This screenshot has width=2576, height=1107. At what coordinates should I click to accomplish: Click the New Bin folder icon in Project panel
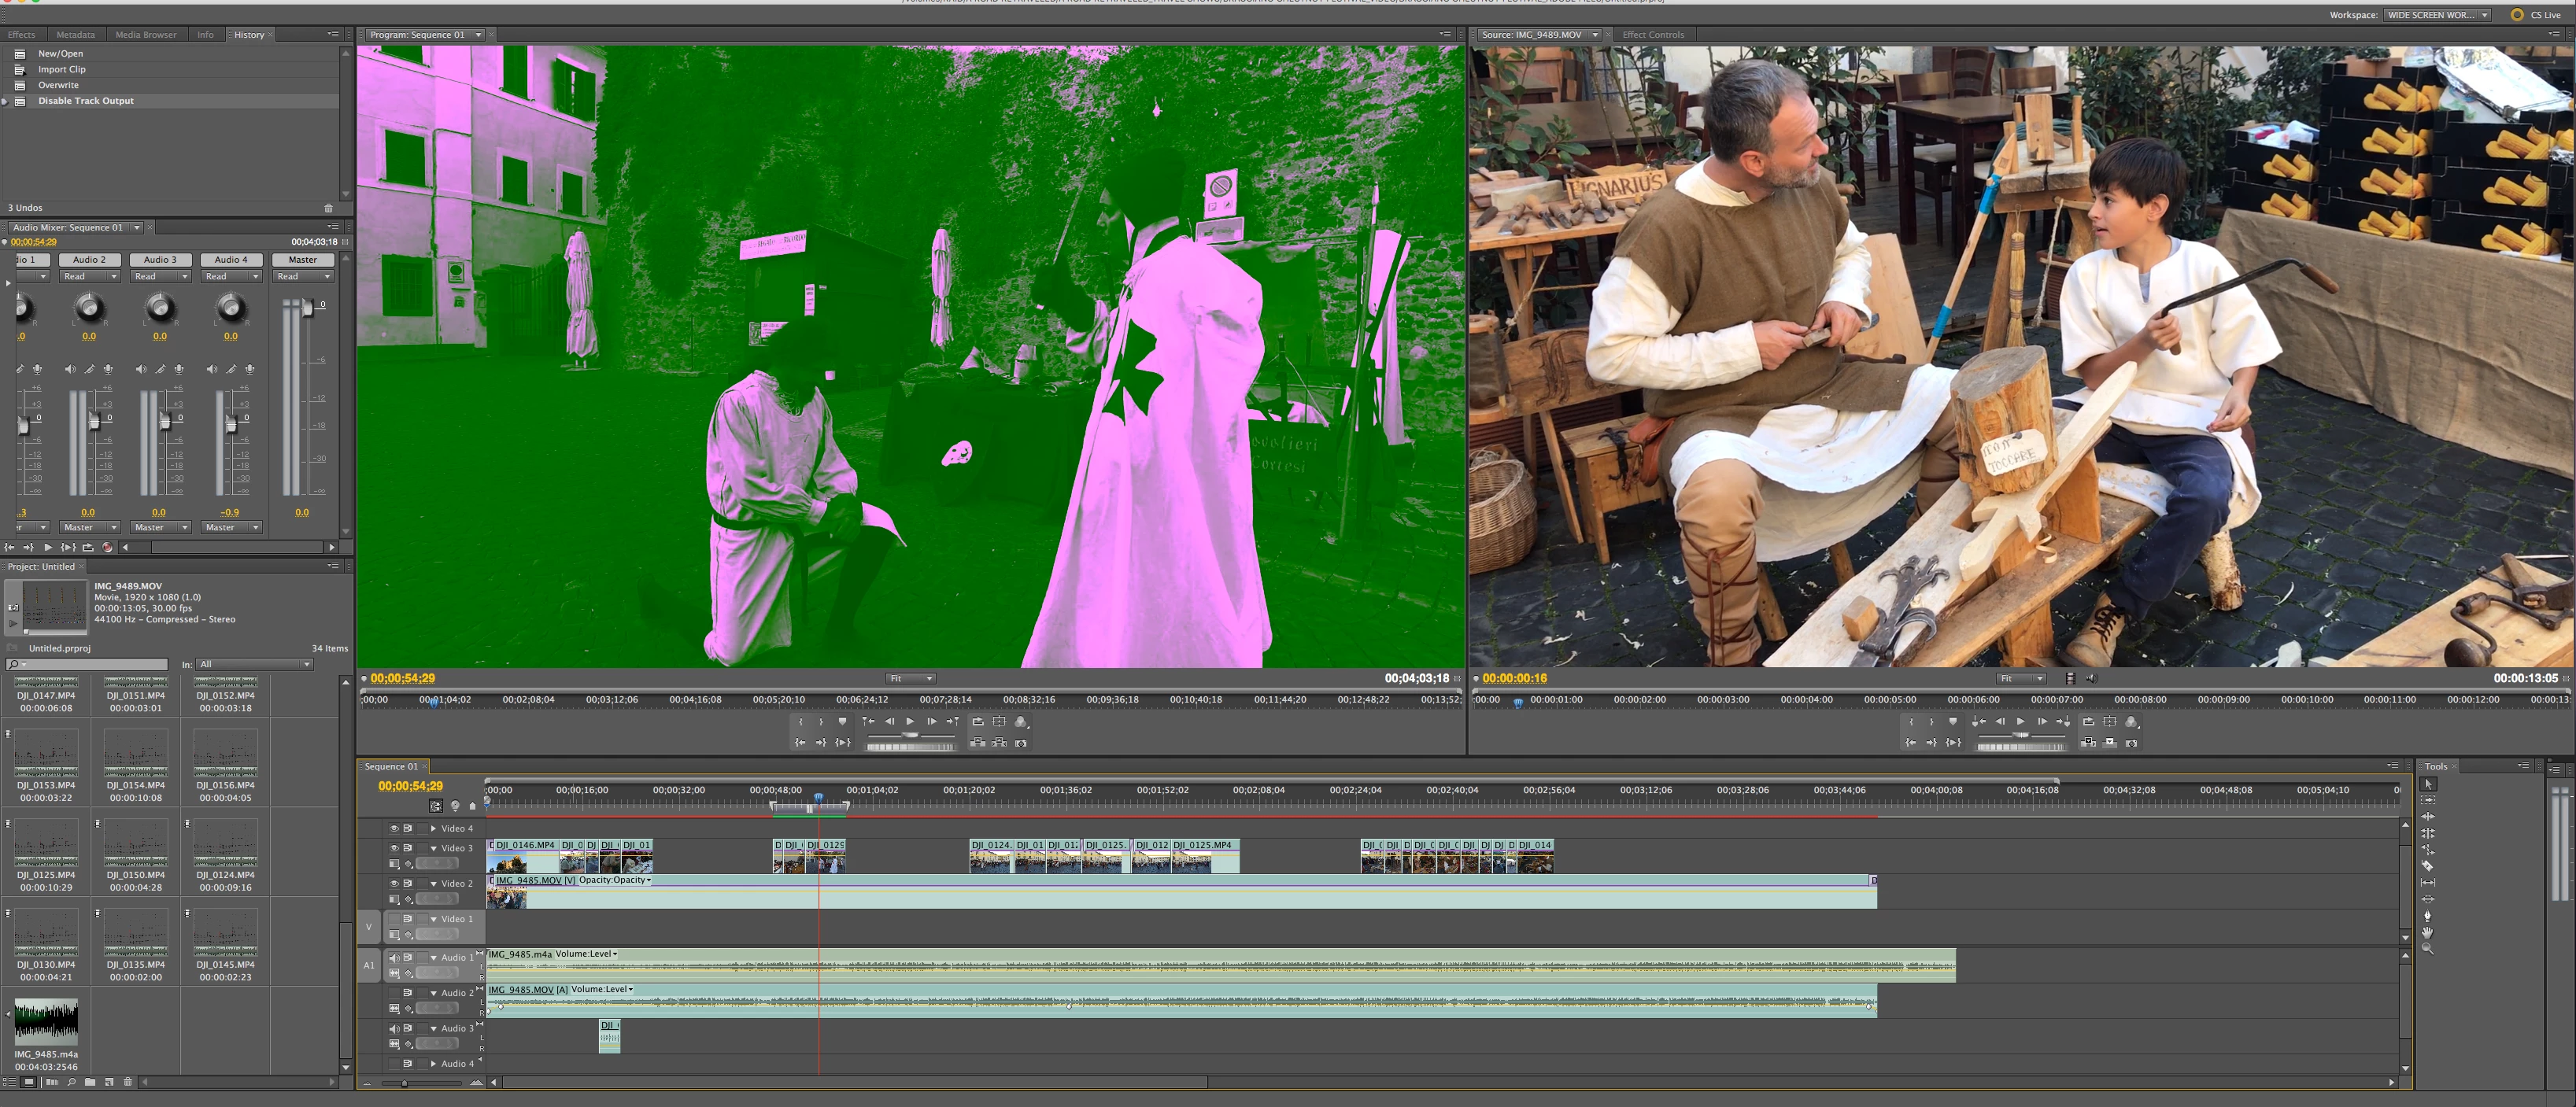point(90,1082)
